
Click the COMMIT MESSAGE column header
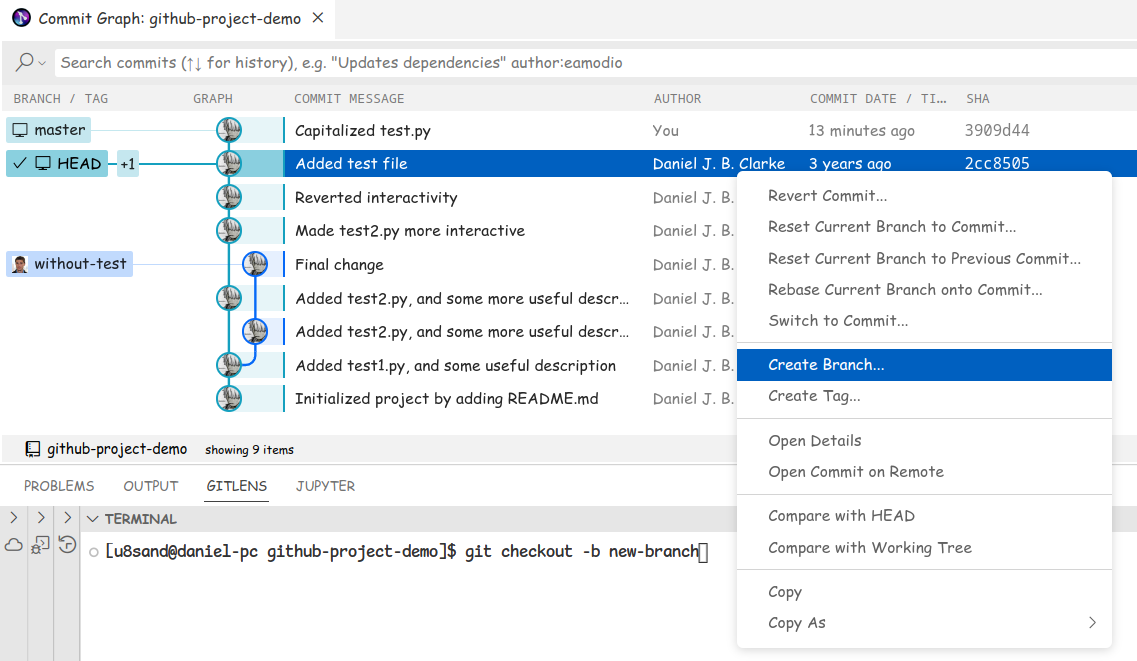click(349, 98)
